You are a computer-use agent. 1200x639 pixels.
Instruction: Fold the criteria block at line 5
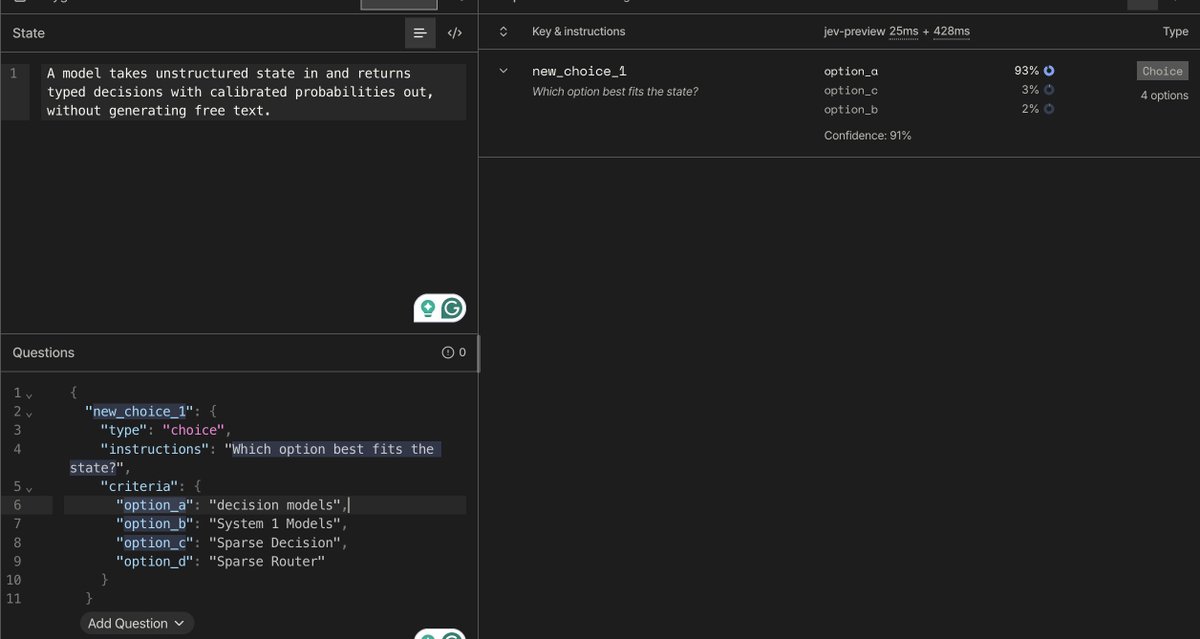pyautogui.click(x=28, y=487)
